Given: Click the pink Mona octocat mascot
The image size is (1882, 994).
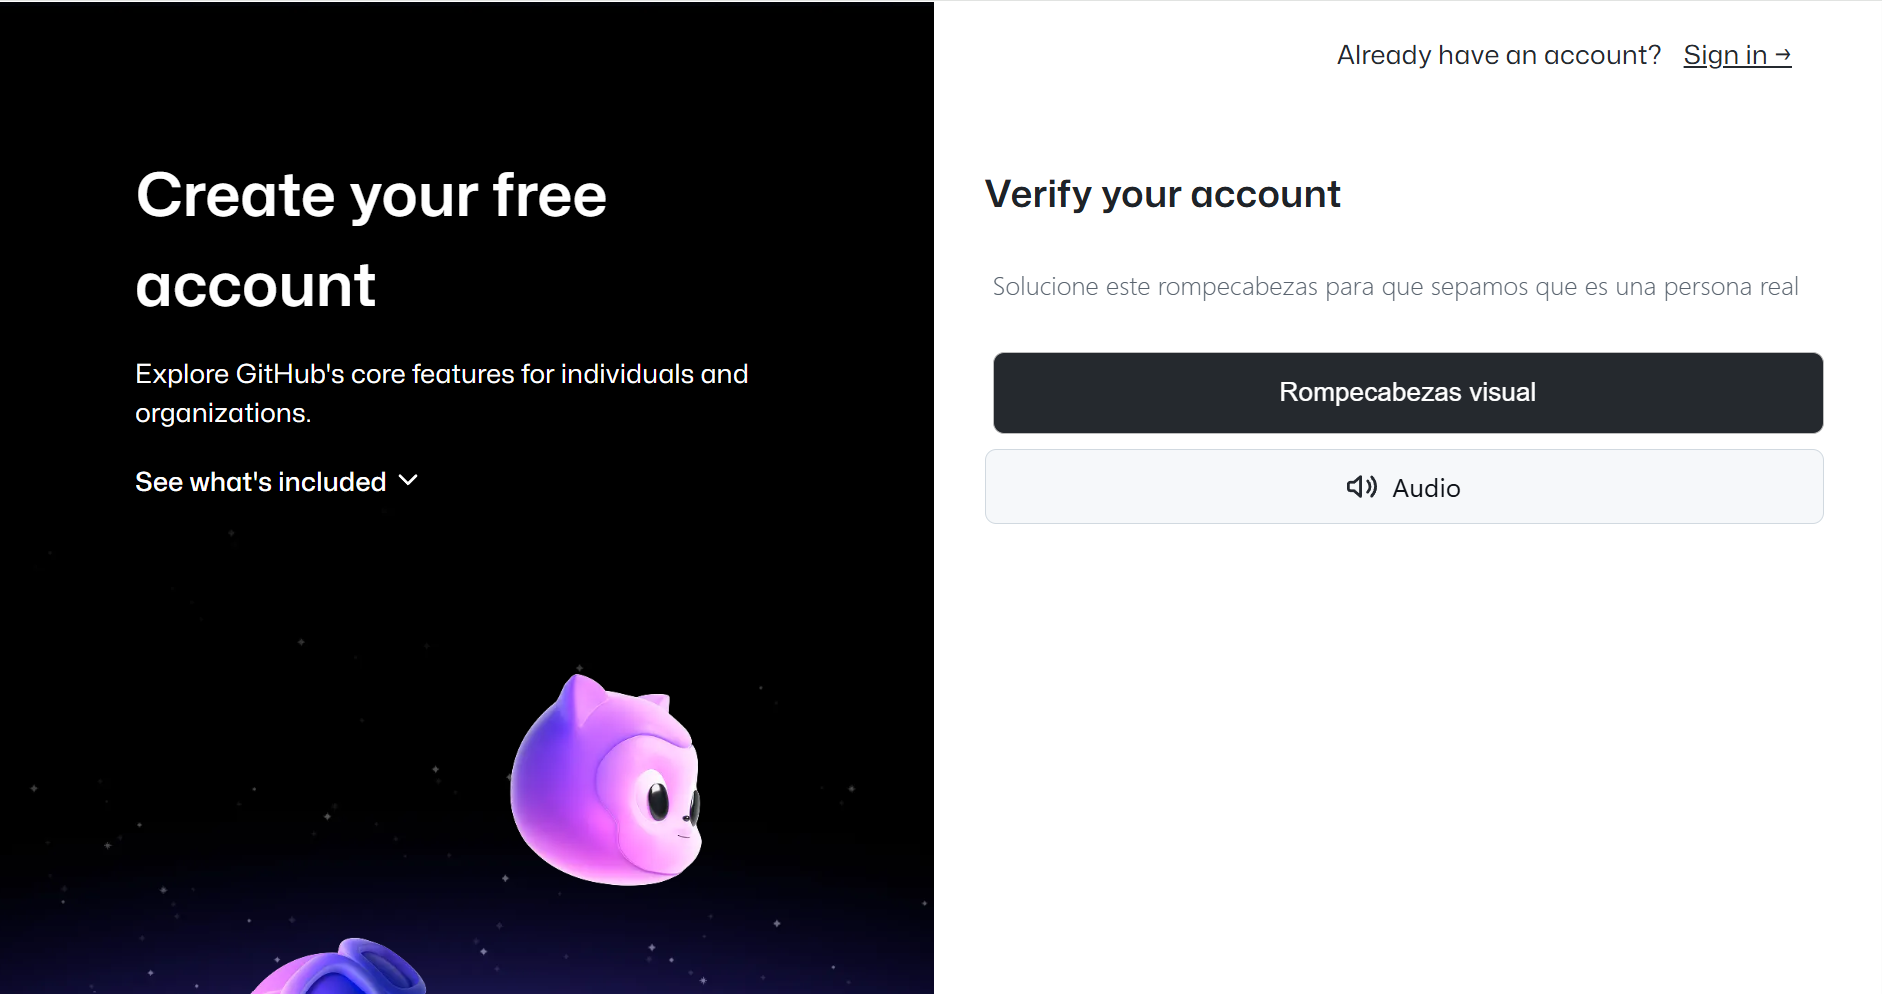Looking at the screenshot, I should tap(607, 781).
